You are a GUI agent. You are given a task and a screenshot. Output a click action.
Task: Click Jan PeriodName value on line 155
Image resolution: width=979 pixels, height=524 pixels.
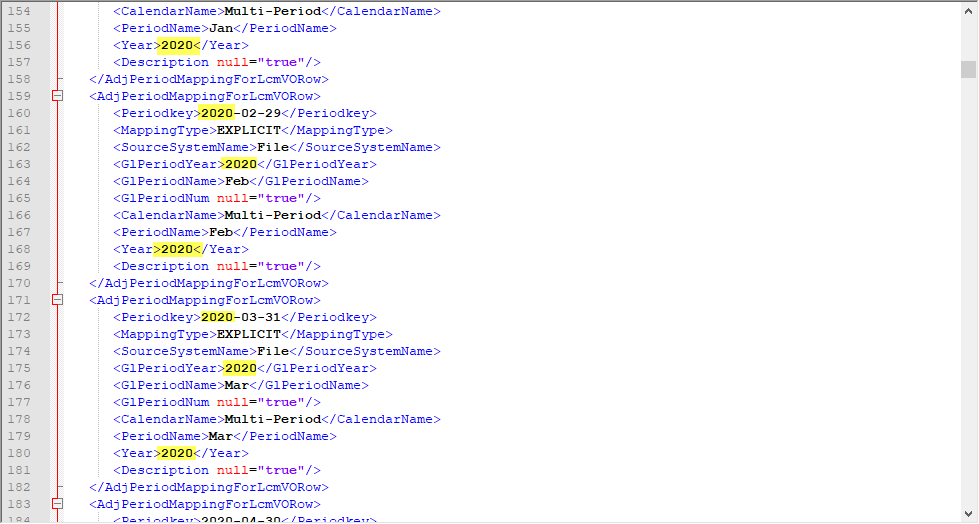[220, 28]
